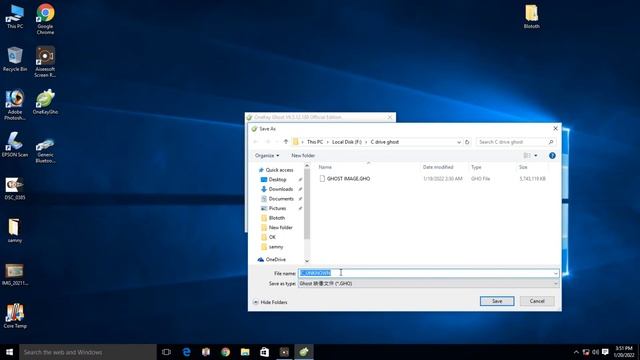Open Blototh folder in navigation pane
The height and width of the screenshot is (360, 640).
[277, 218]
